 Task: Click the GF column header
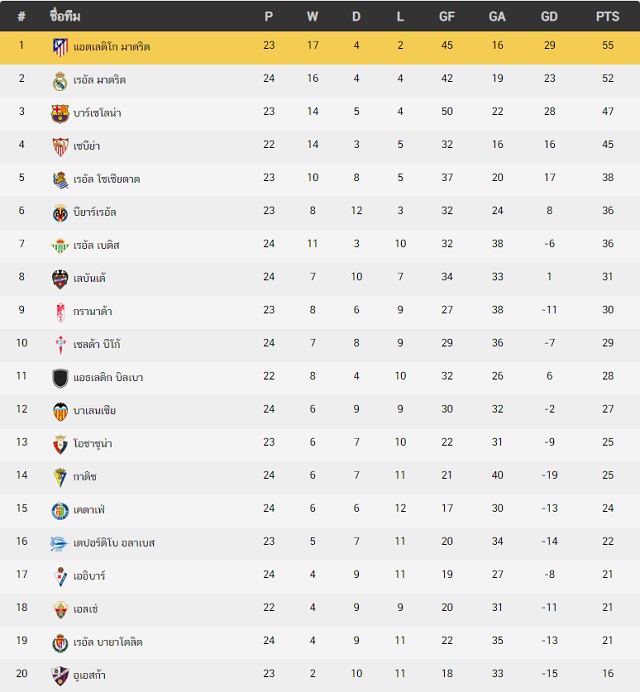tap(447, 16)
